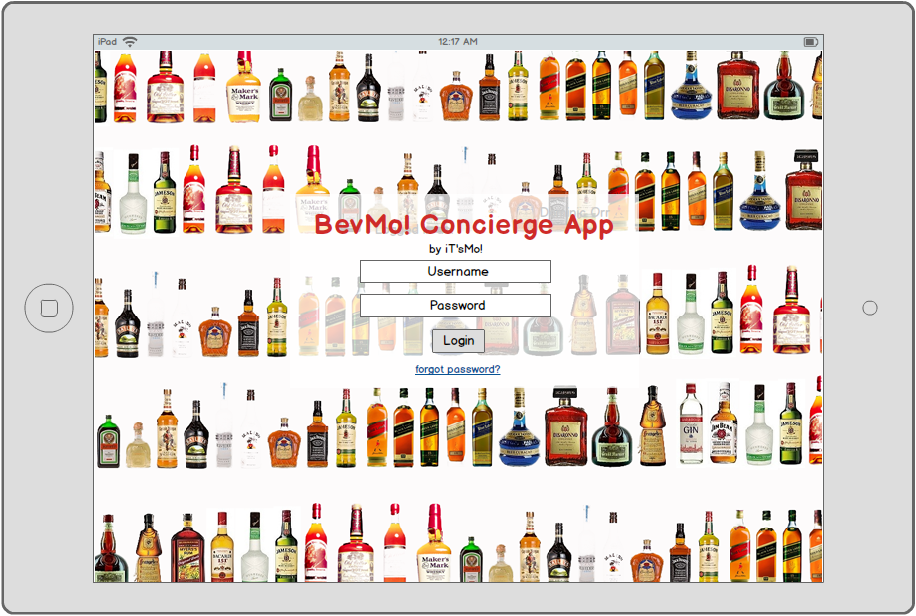Click the Login button
The height and width of the screenshot is (616, 916).
(458, 341)
